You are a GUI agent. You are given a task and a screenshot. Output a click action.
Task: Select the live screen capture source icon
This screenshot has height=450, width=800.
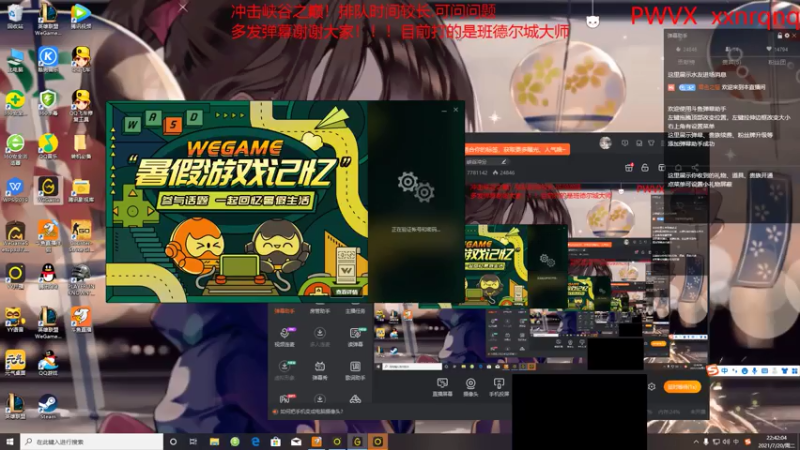(442, 387)
